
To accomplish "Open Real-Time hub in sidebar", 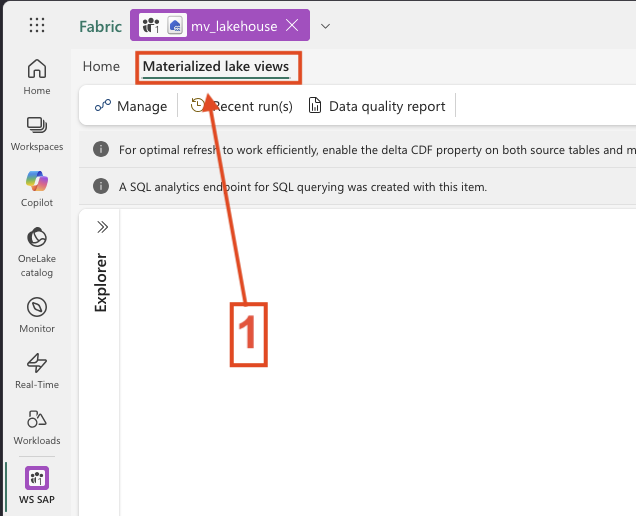I will 37,371.
